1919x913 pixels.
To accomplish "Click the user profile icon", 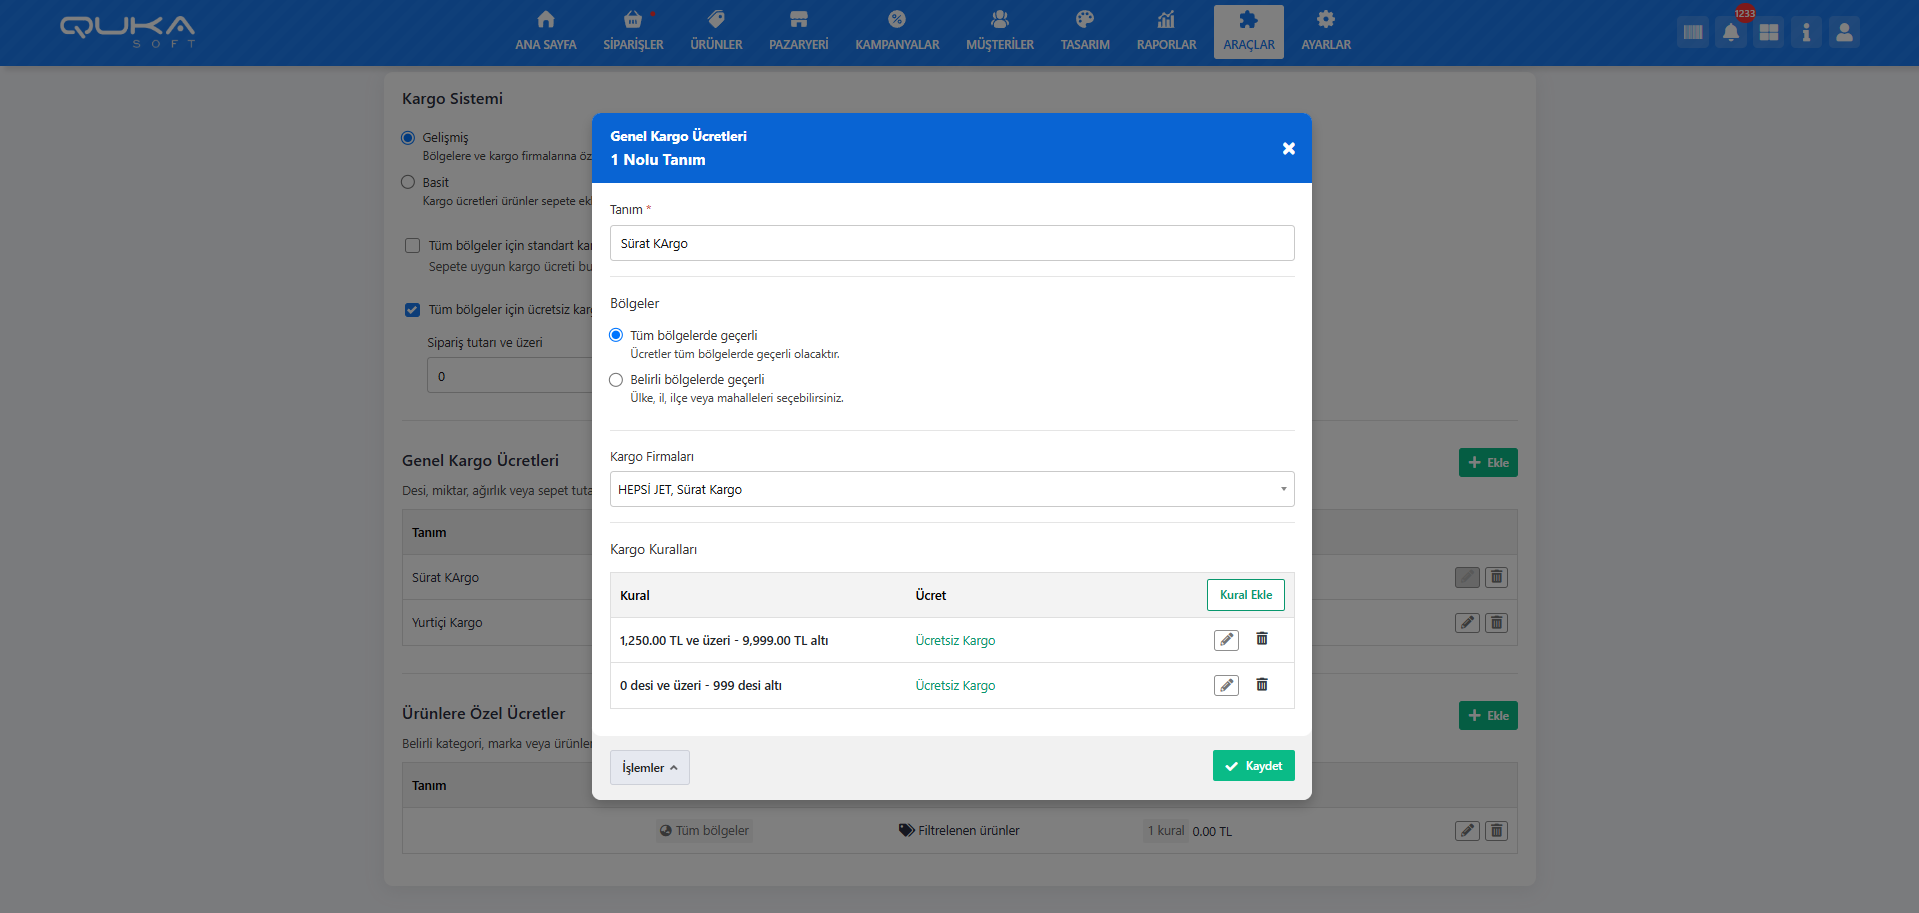I will [x=1844, y=32].
